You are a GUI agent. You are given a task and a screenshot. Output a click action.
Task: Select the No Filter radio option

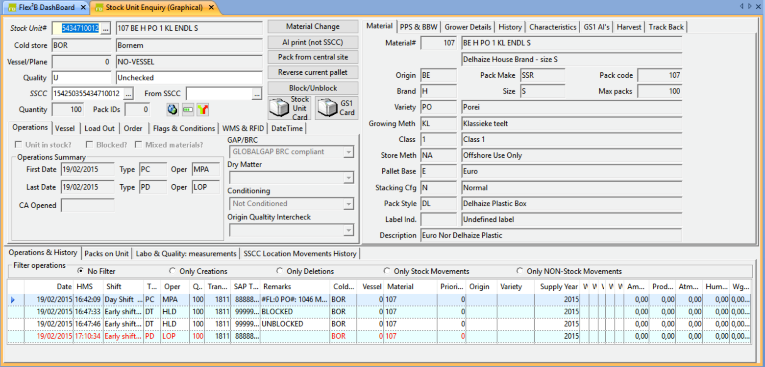81,271
